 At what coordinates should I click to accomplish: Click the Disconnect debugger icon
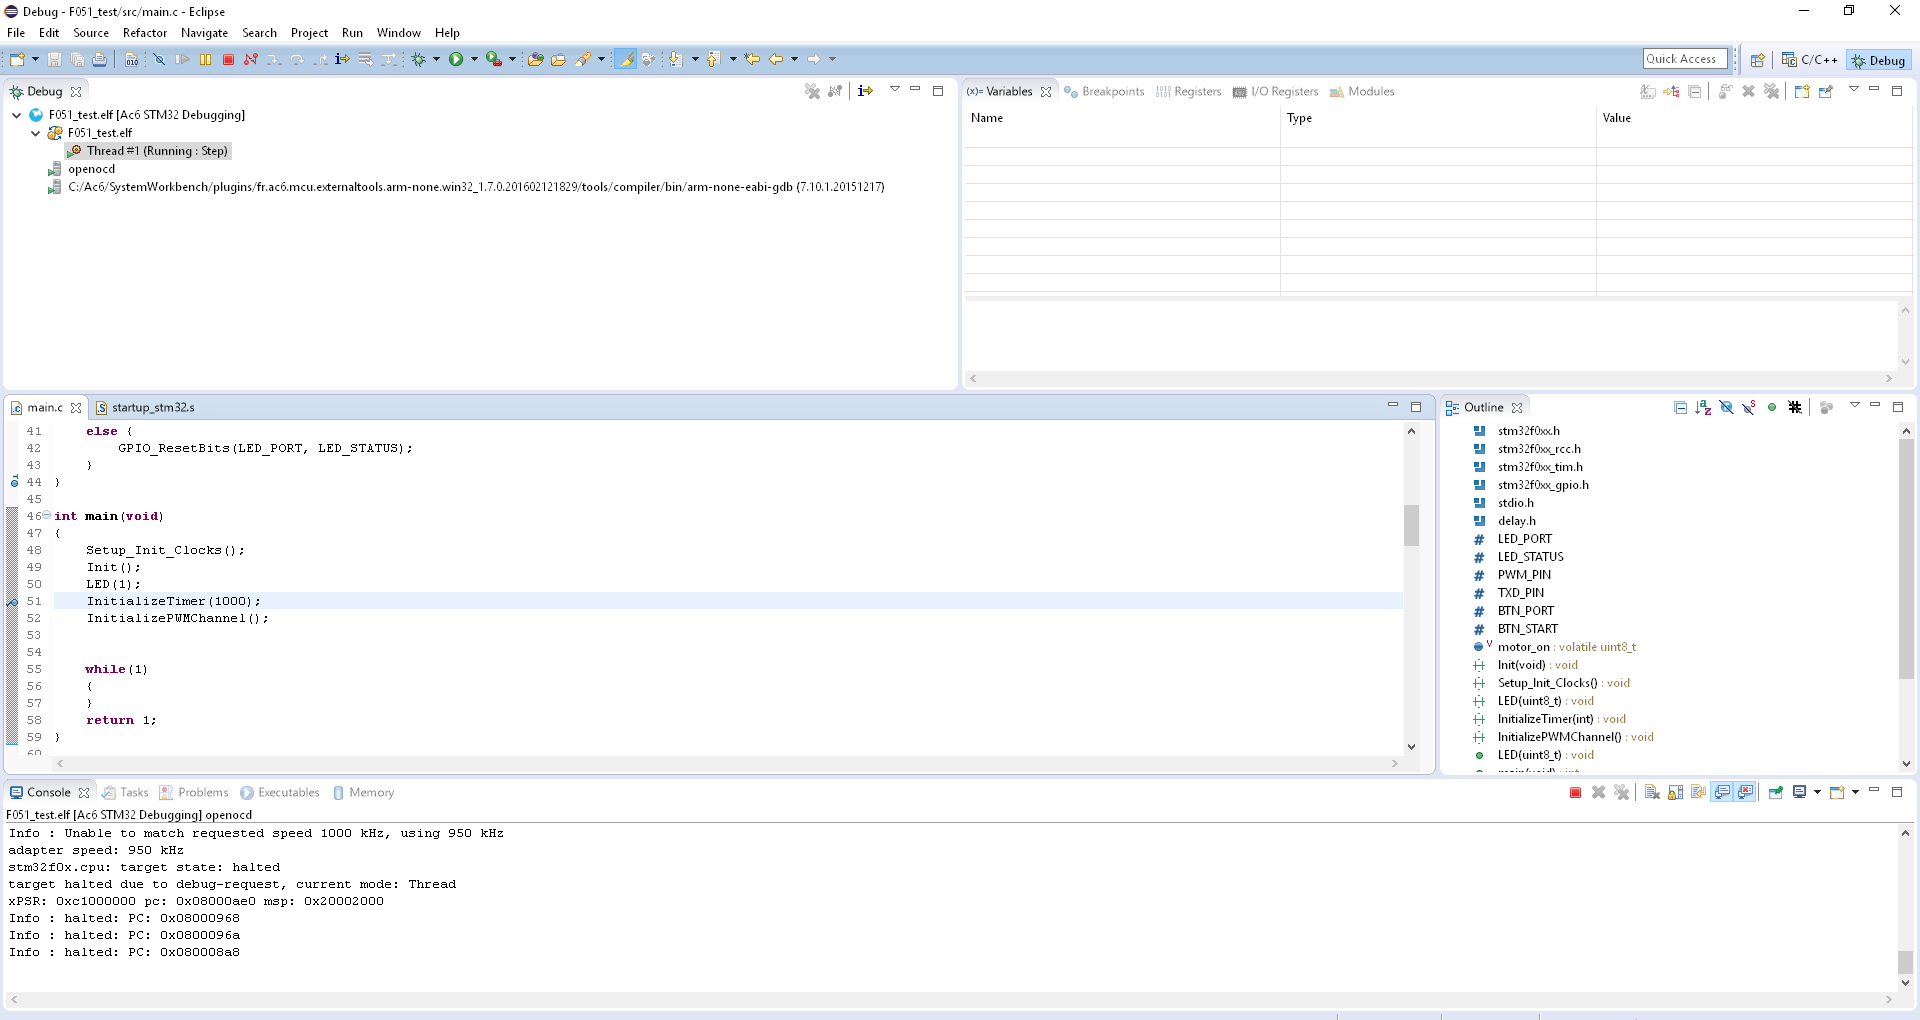pyautogui.click(x=251, y=60)
